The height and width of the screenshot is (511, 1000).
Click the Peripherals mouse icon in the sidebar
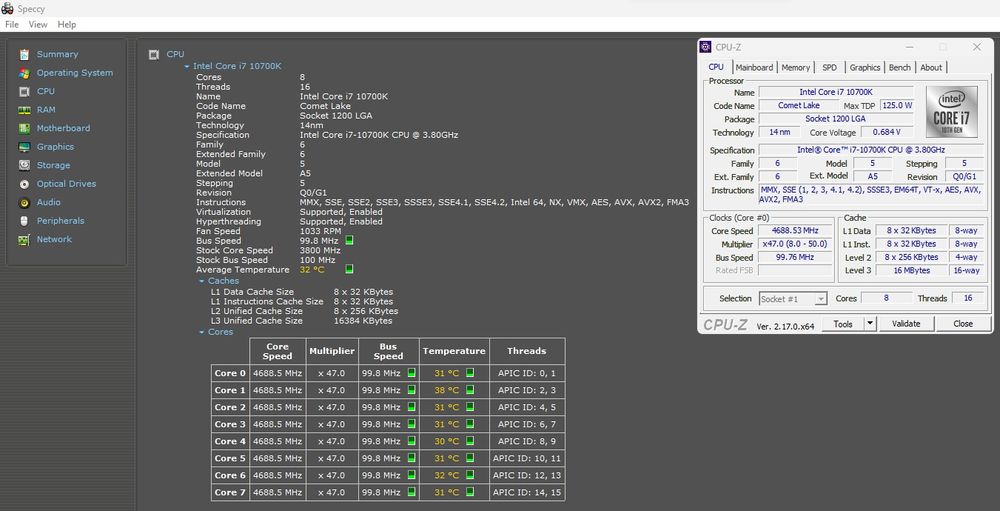pyautogui.click(x=24, y=221)
